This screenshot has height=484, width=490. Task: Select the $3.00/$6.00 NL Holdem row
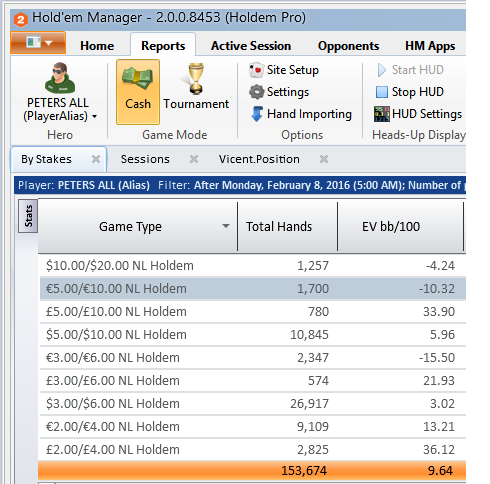(x=253, y=404)
